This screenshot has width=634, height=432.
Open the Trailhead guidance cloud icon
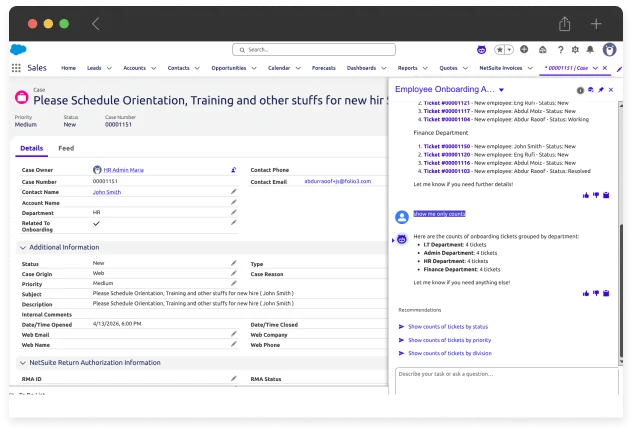pos(543,50)
